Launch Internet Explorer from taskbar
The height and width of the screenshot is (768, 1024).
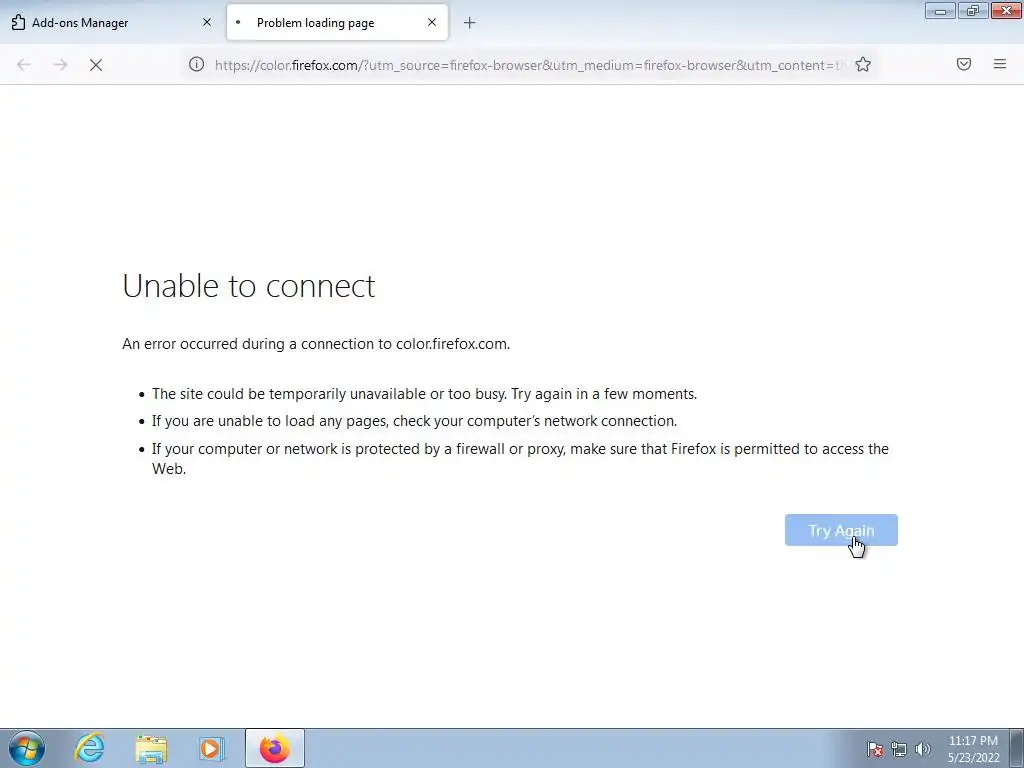coord(89,748)
